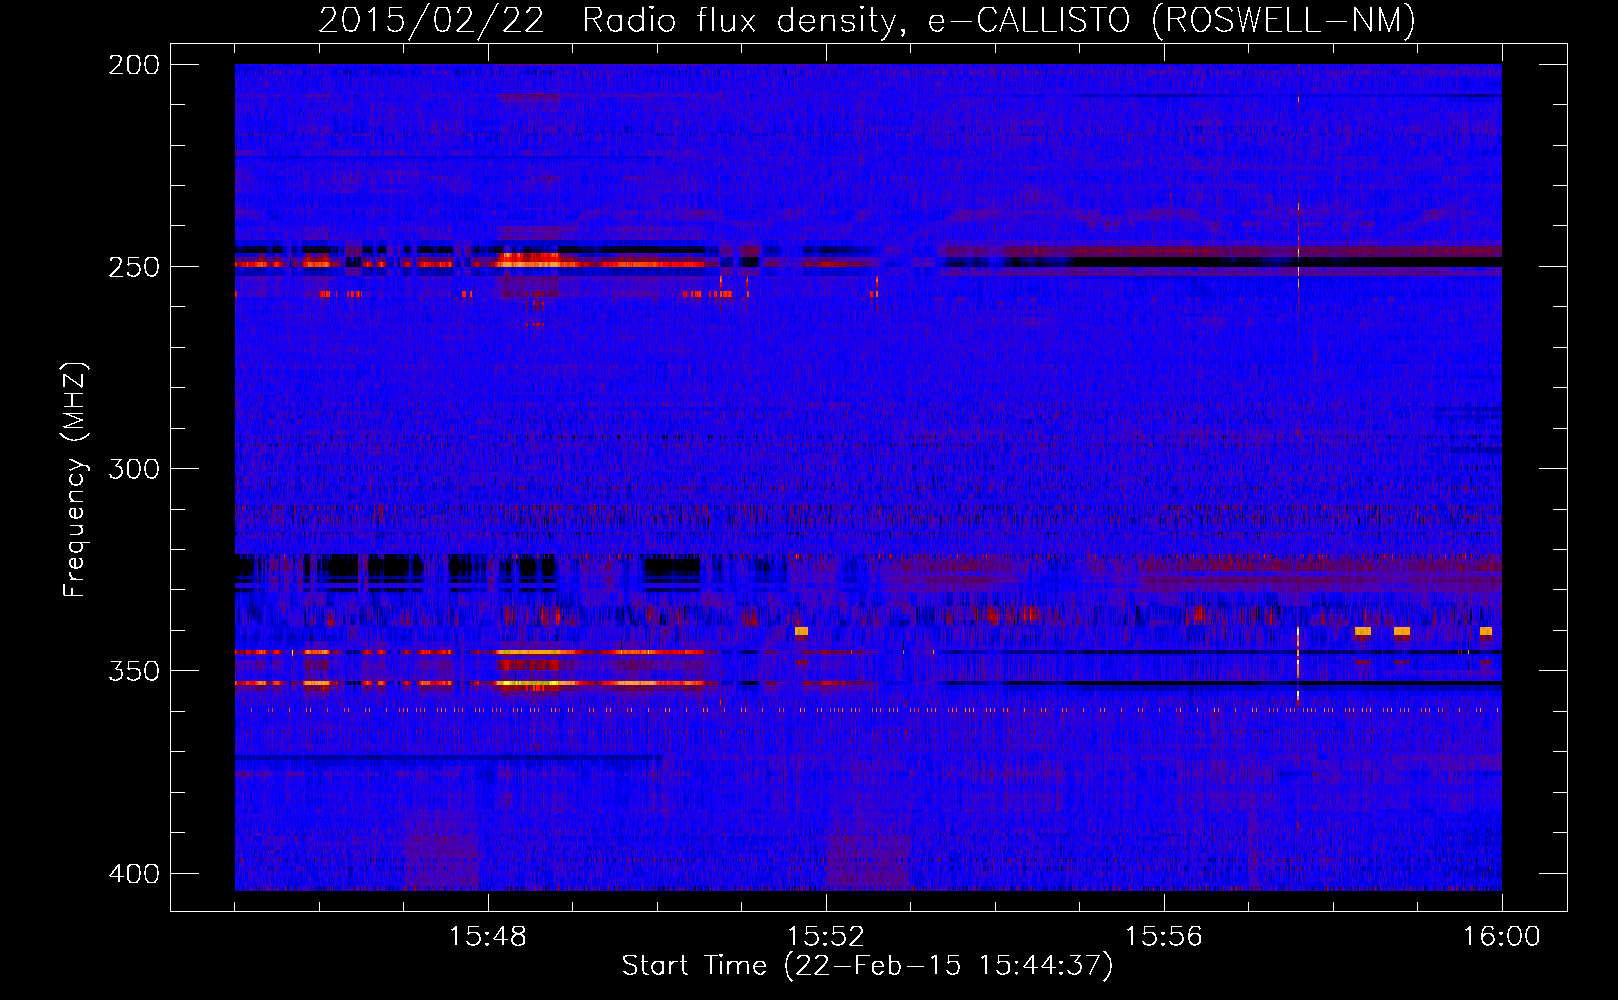Click the plot title "Radio flux density, e-CALLISTO (ROSWELL-NM)"

pyautogui.click(x=999, y=20)
